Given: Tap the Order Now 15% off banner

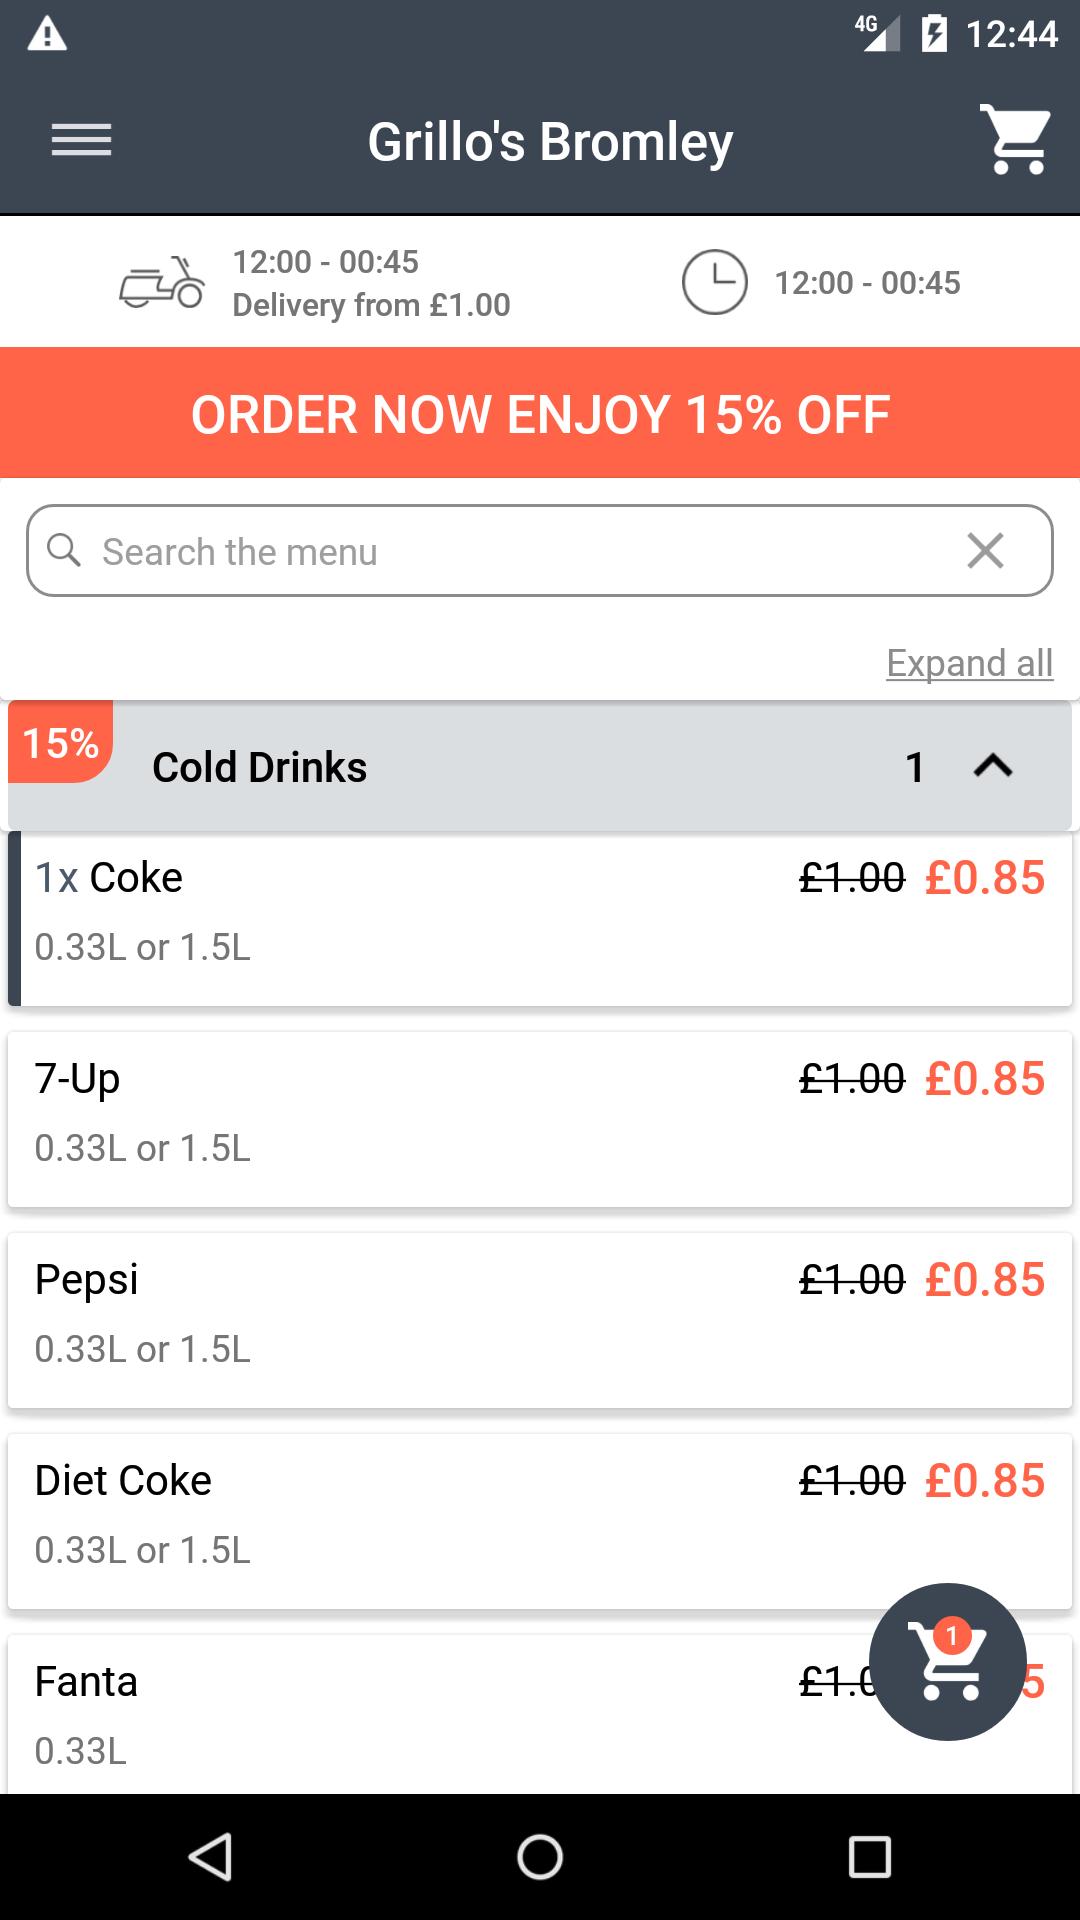Looking at the screenshot, I should pyautogui.click(x=540, y=414).
